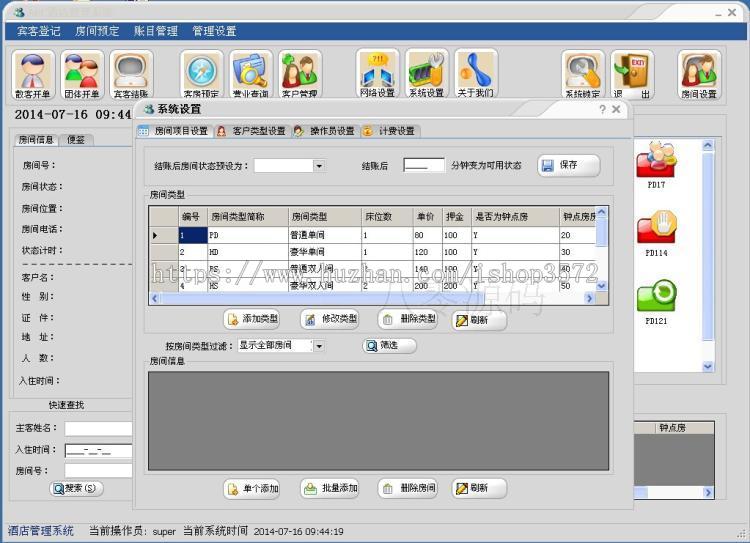Click the 房间号 field in 快速查找

pyautogui.click(x=98, y=471)
